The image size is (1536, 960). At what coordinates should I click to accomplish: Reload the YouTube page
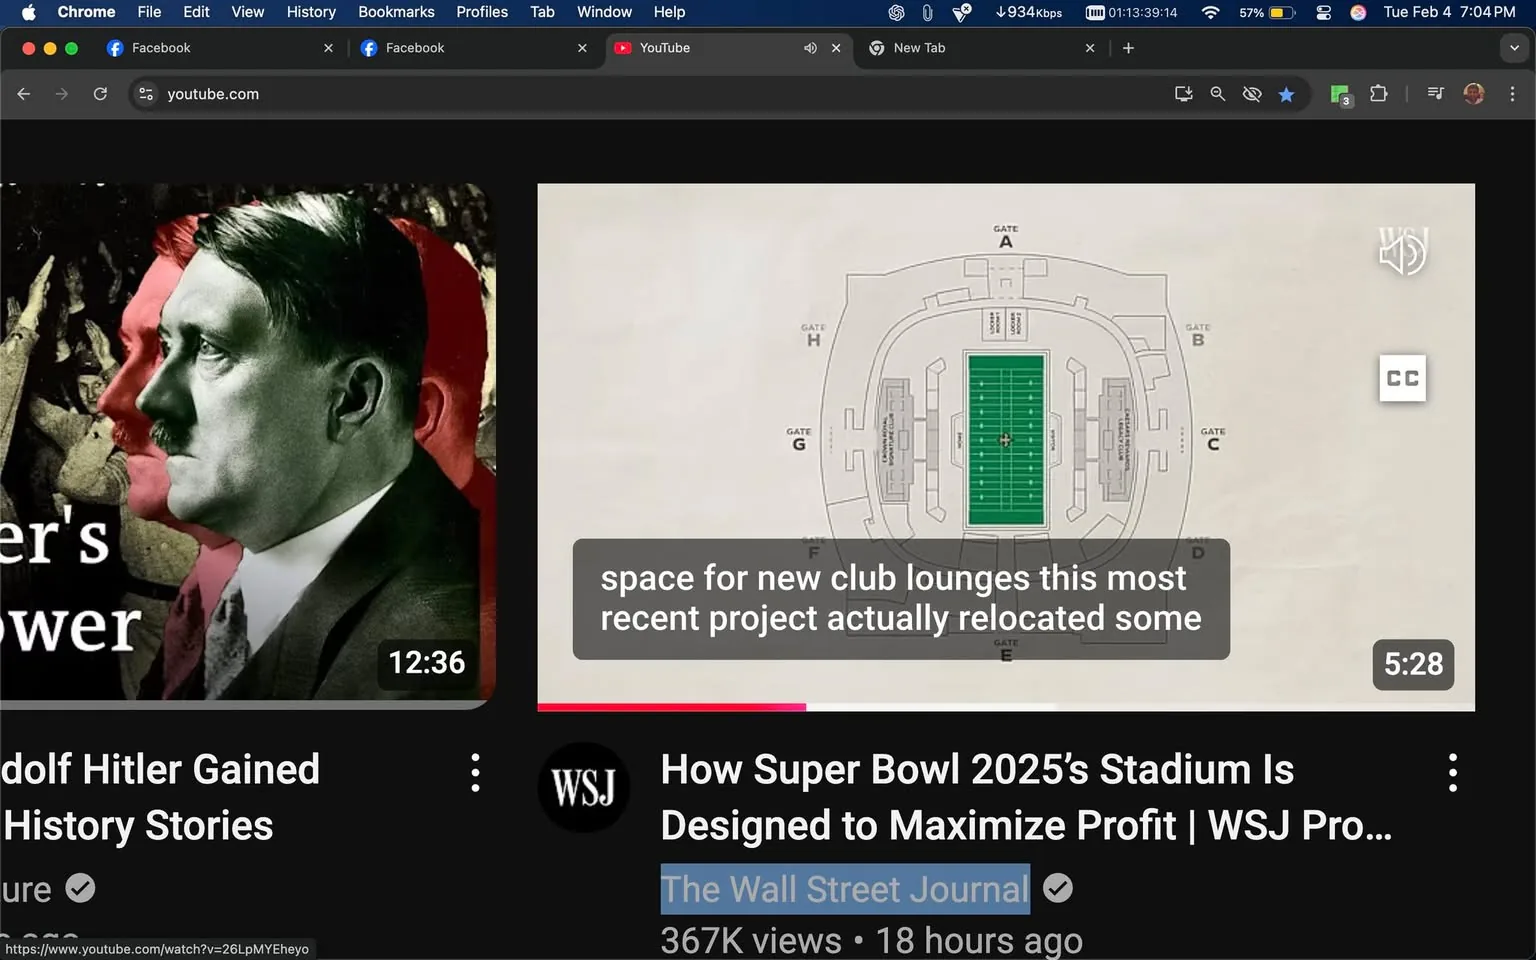tap(100, 94)
